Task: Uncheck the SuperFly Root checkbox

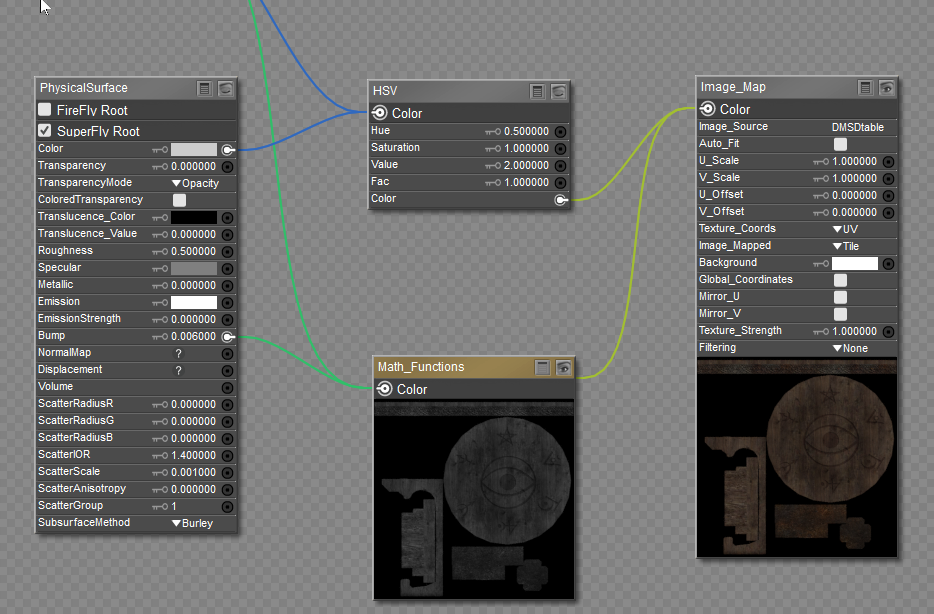Action: (45, 130)
